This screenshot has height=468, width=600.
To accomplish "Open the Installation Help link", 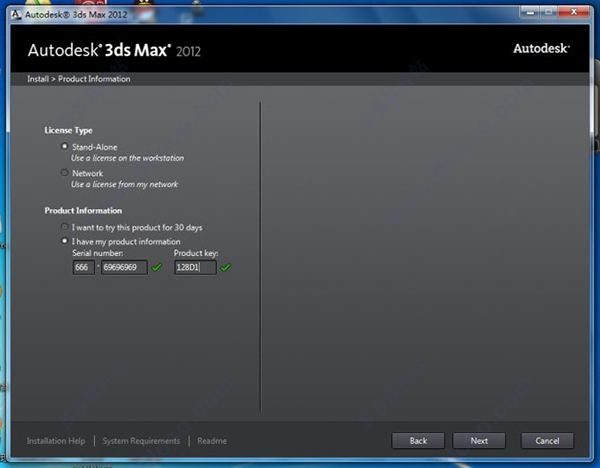I will (56, 441).
